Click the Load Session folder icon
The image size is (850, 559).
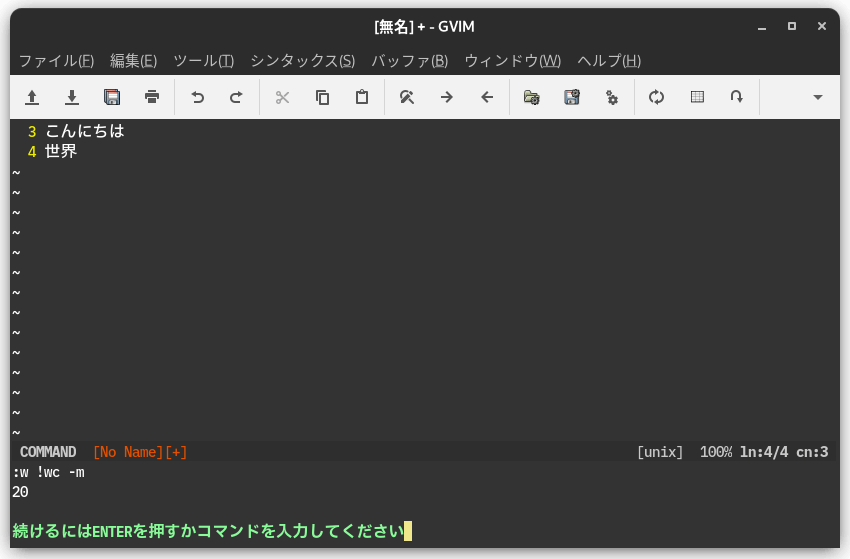tap(531, 98)
